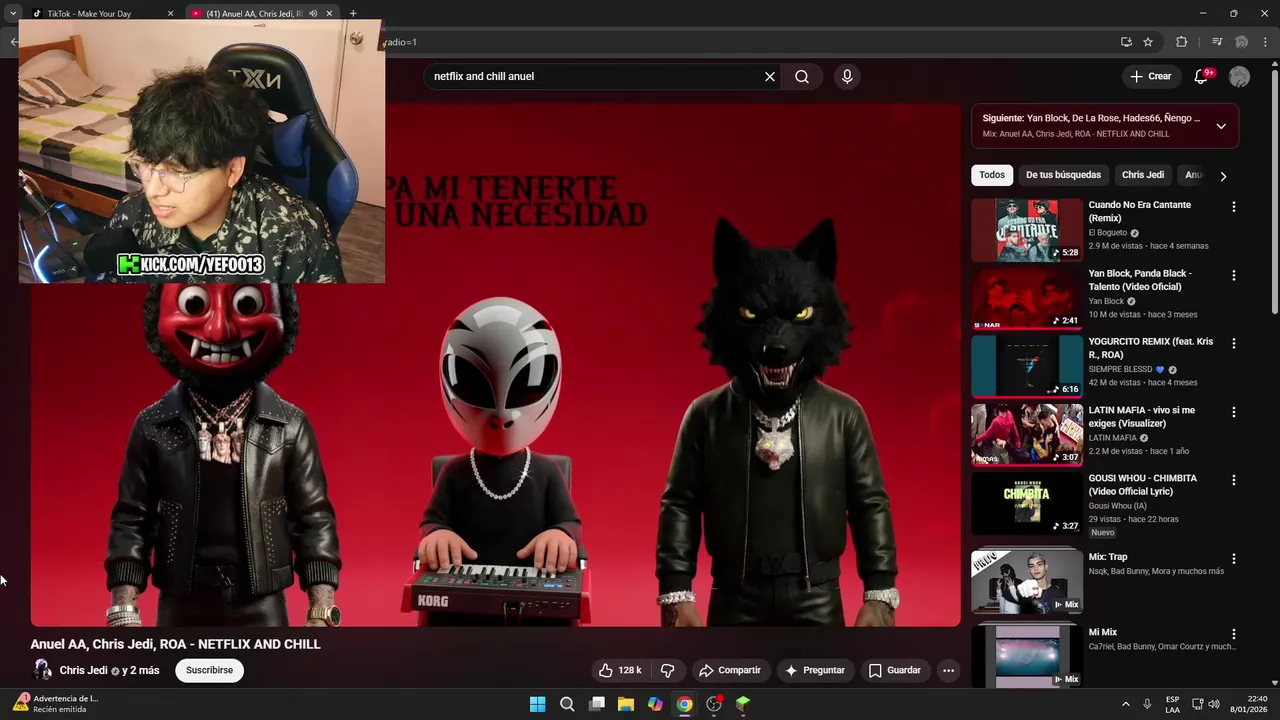Open a new browser tab

click(x=353, y=14)
